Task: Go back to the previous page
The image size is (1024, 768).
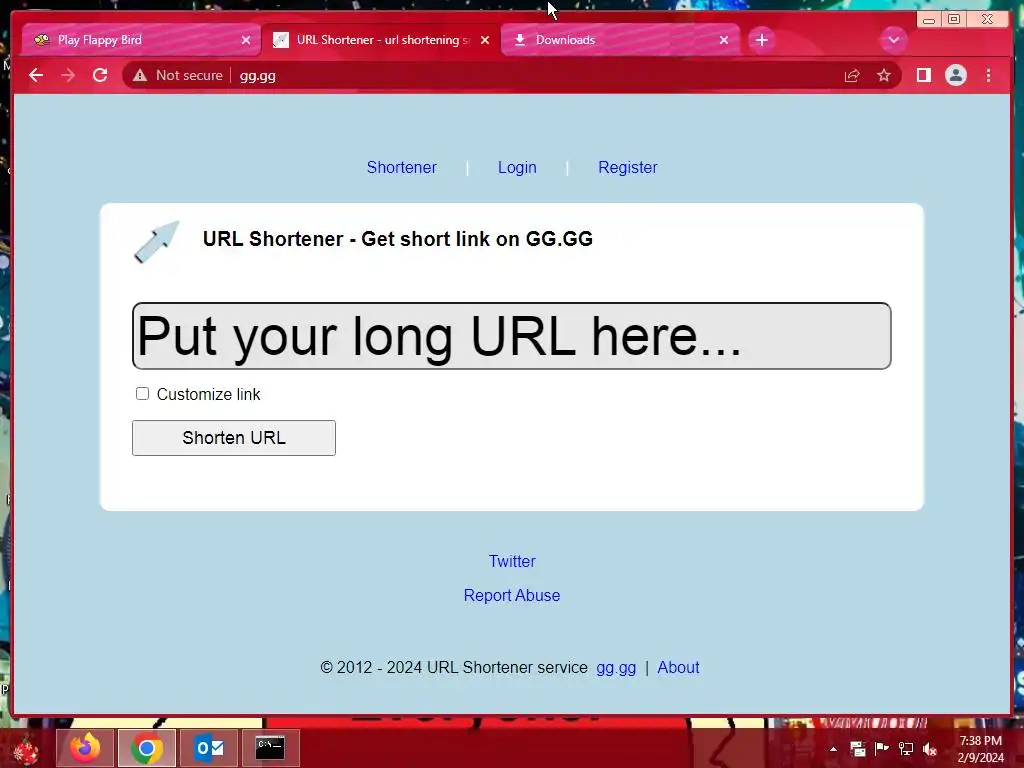Action: pos(36,76)
